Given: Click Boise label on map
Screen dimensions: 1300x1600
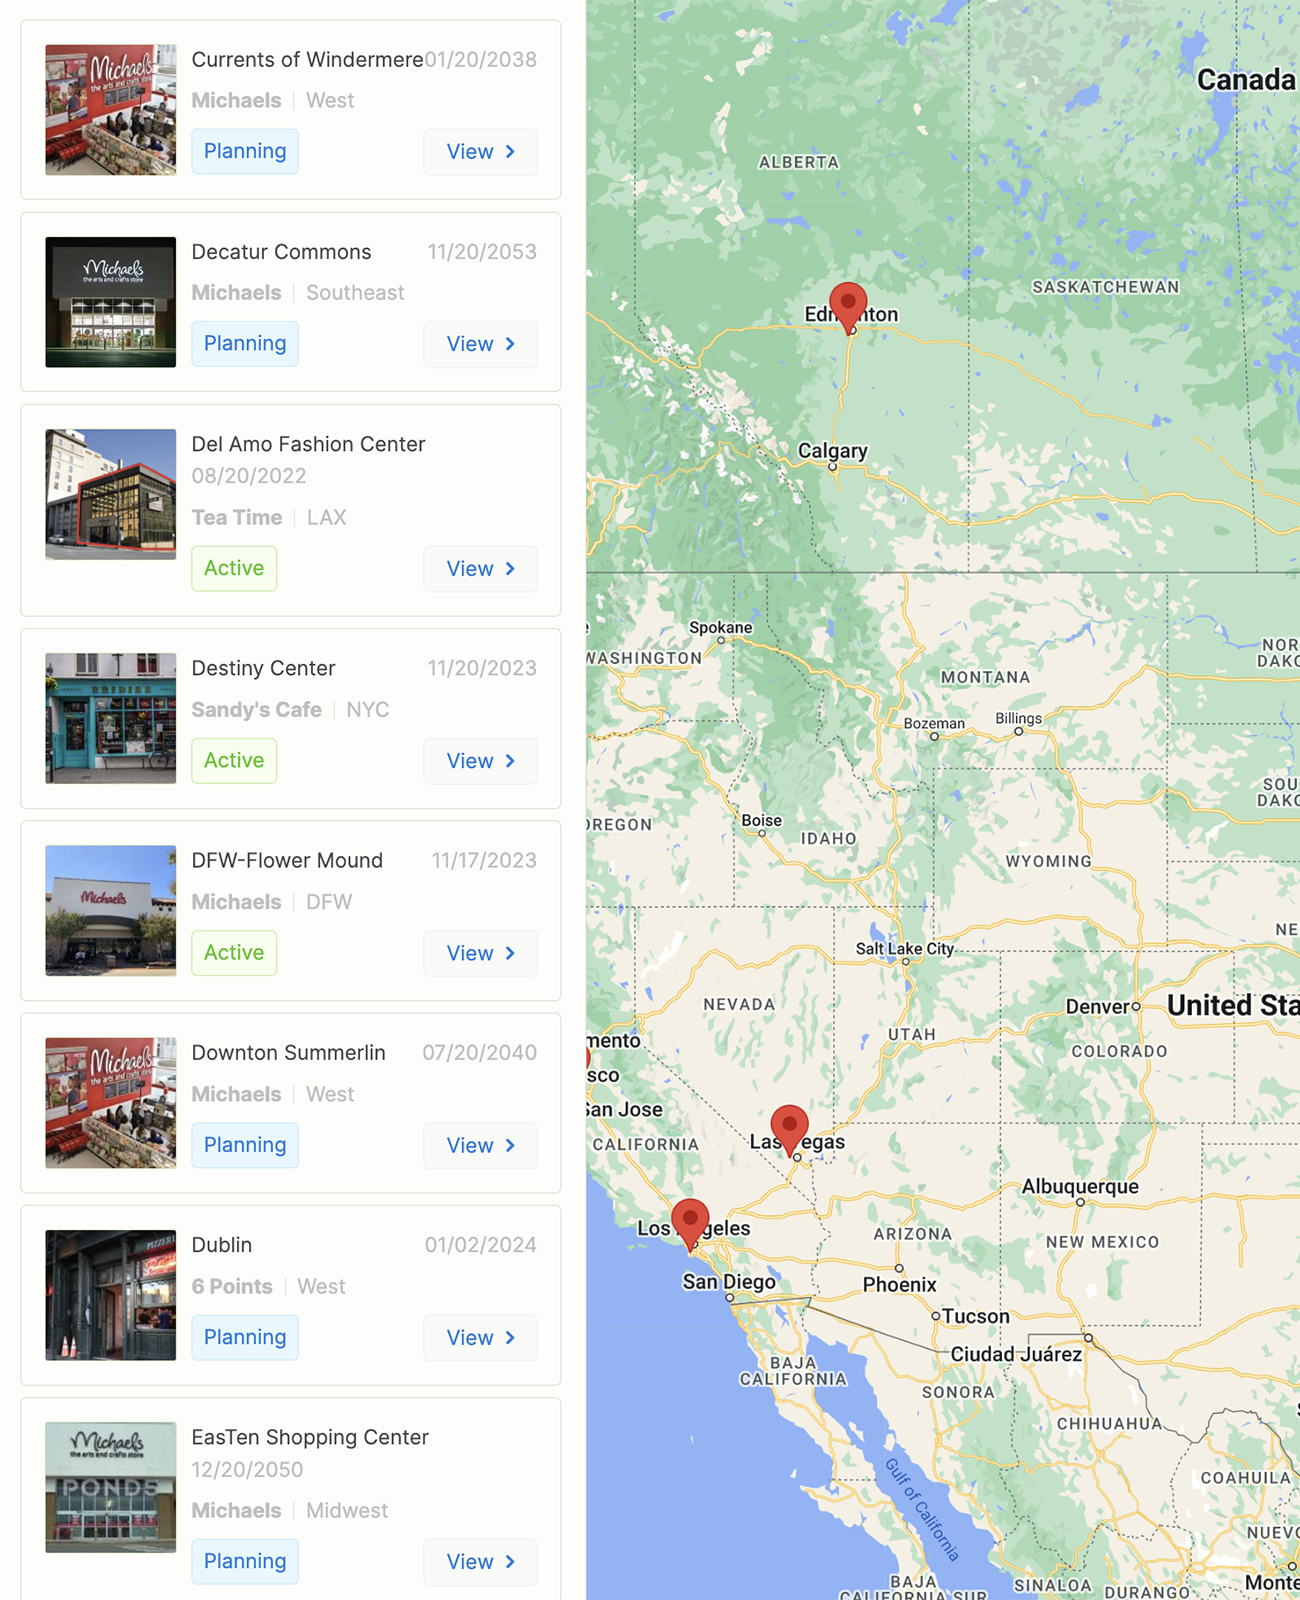Looking at the screenshot, I should click(x=762, y=821).
